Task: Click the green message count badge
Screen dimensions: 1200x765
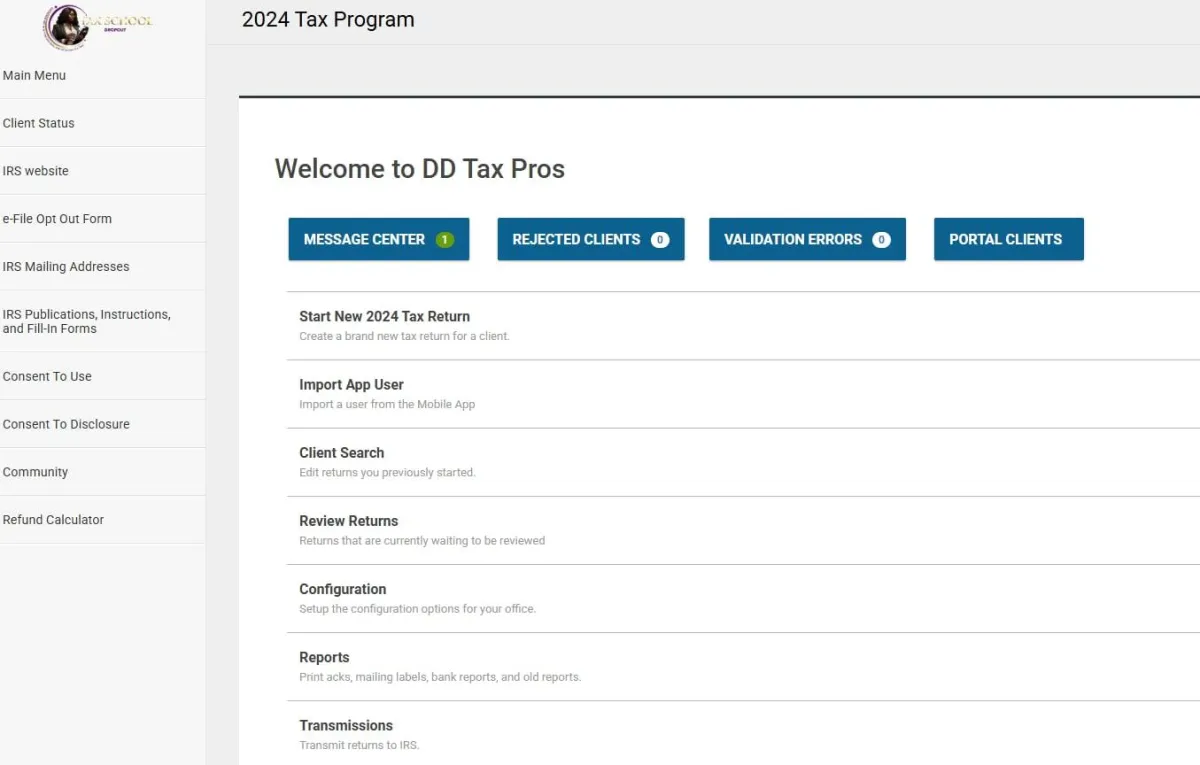Action: tap(445, 240)
